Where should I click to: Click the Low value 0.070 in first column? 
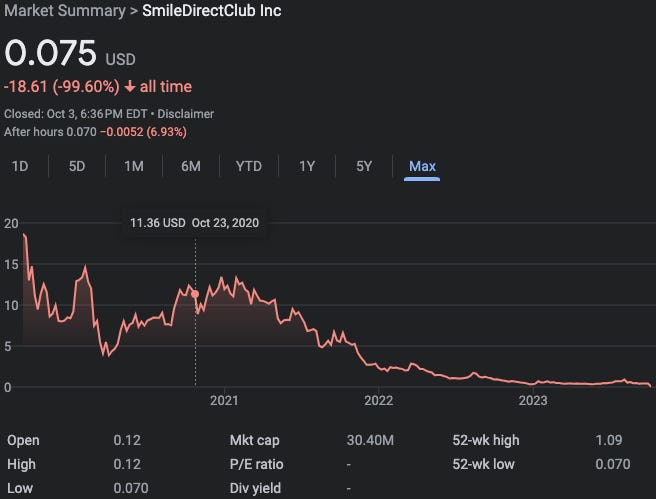131,488
